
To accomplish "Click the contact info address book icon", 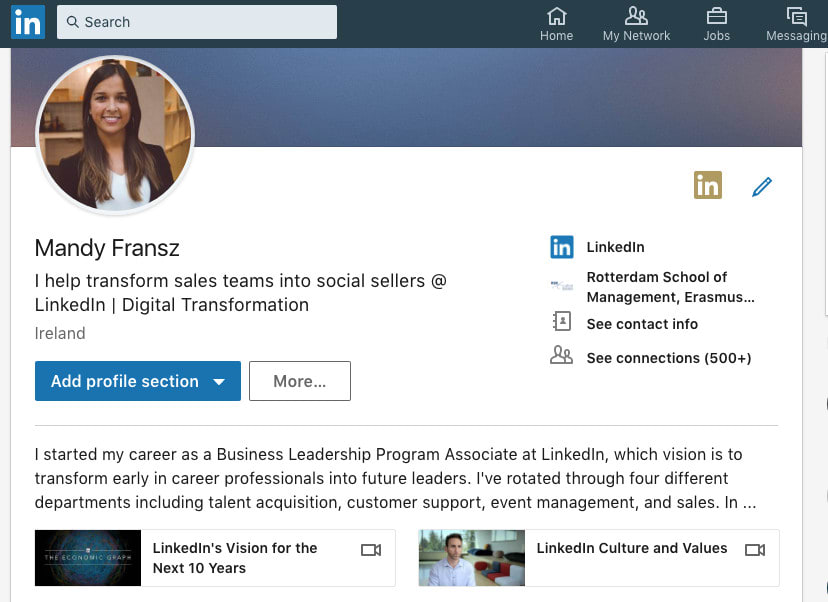I will [x=561, y=321].
